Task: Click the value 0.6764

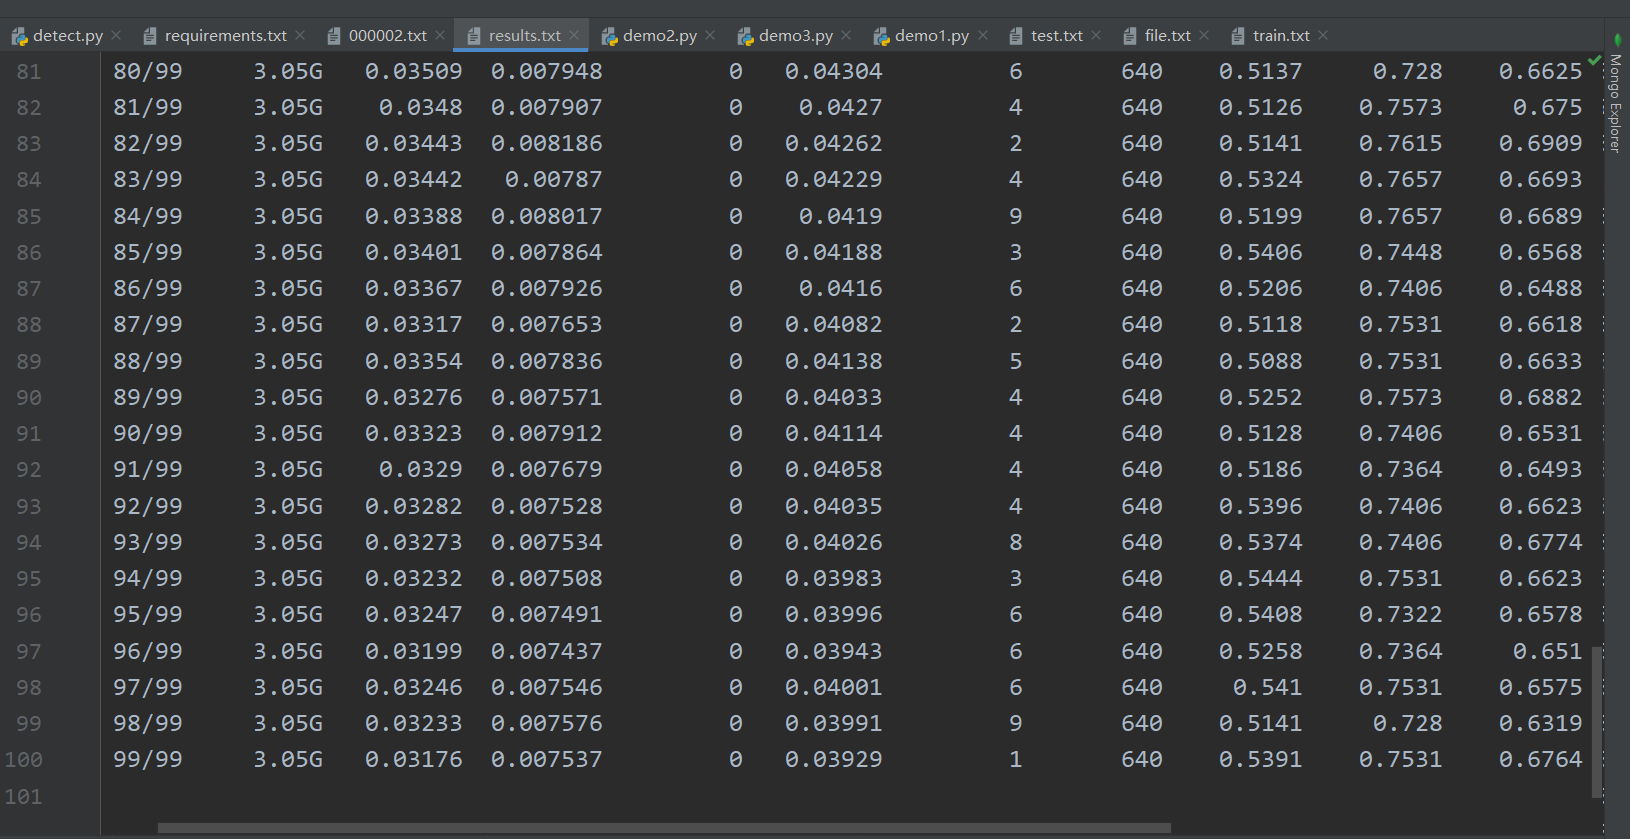Action: pos(1541,760)
